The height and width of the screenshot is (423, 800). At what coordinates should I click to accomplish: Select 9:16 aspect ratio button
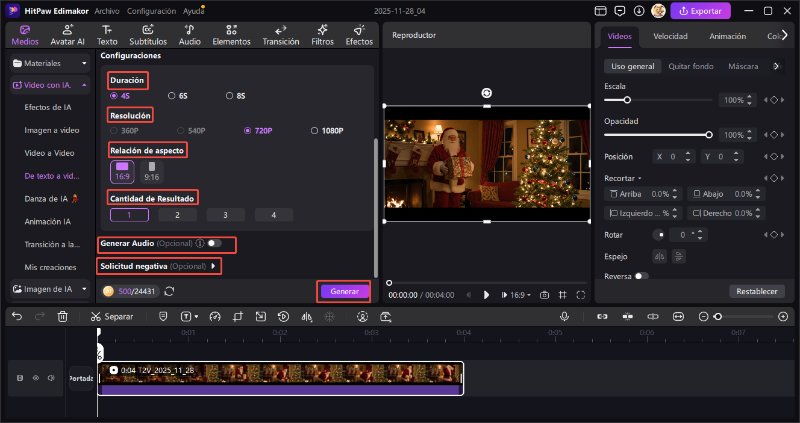[152, 172]
